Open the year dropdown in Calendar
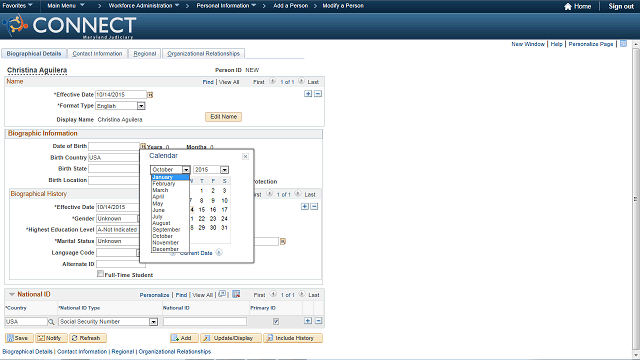The height and width of the screenshot is (360, 640). [x=224, y=169]
